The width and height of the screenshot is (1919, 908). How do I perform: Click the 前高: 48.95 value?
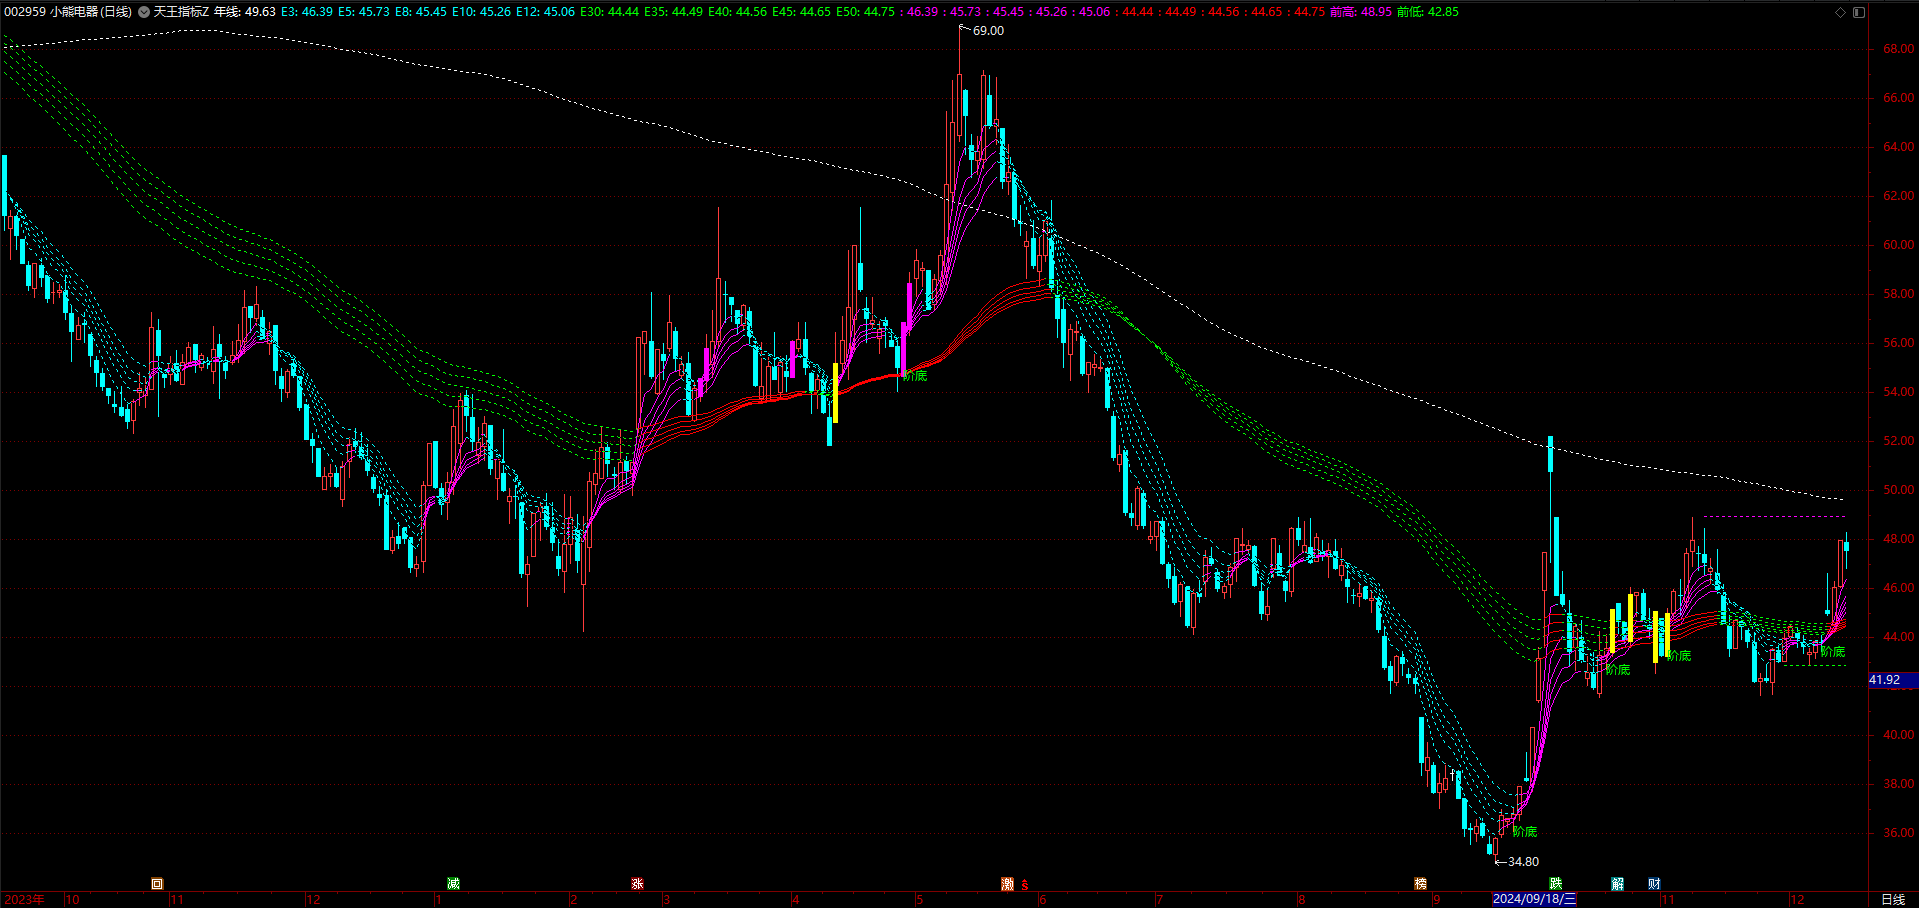1360,12
